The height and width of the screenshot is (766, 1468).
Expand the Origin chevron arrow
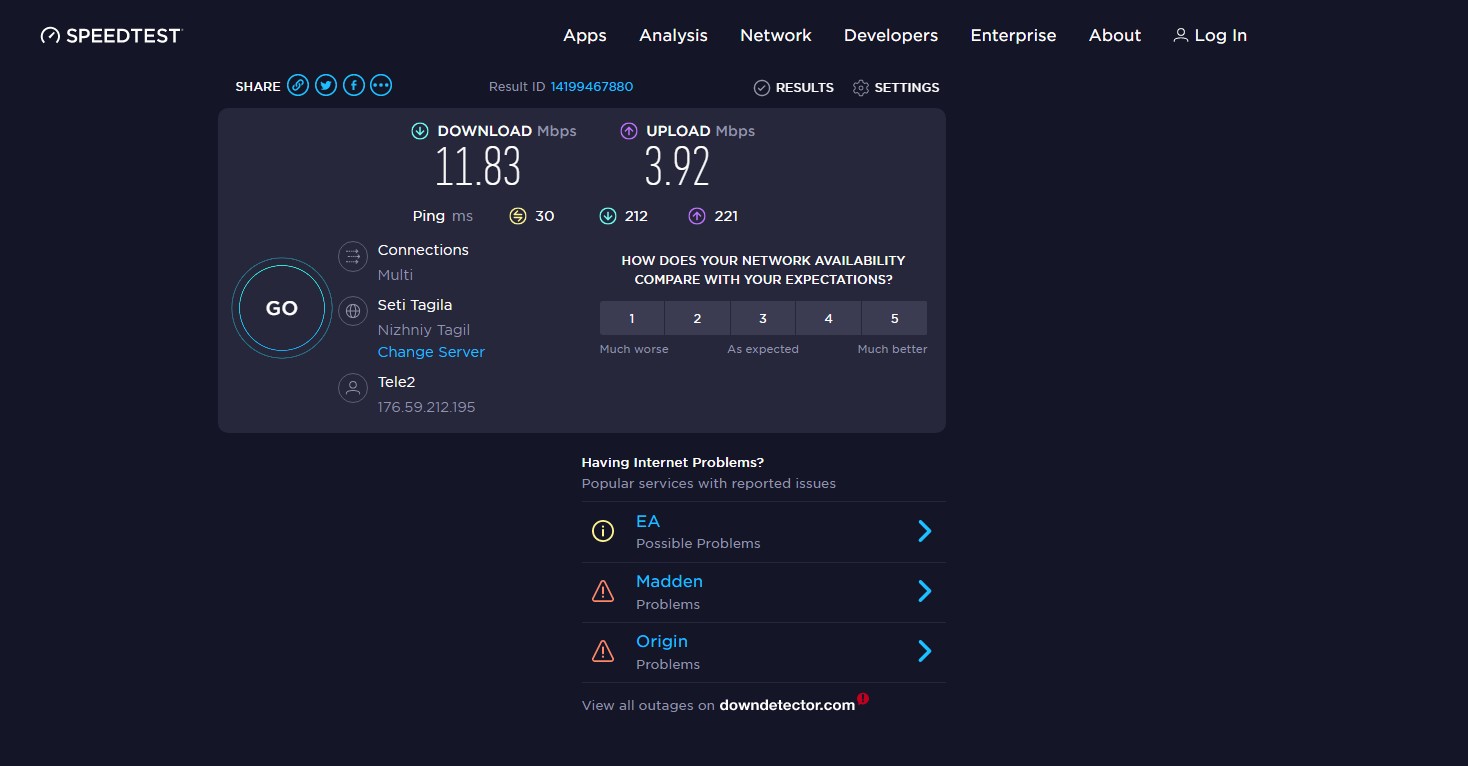[x=925, y=651]
